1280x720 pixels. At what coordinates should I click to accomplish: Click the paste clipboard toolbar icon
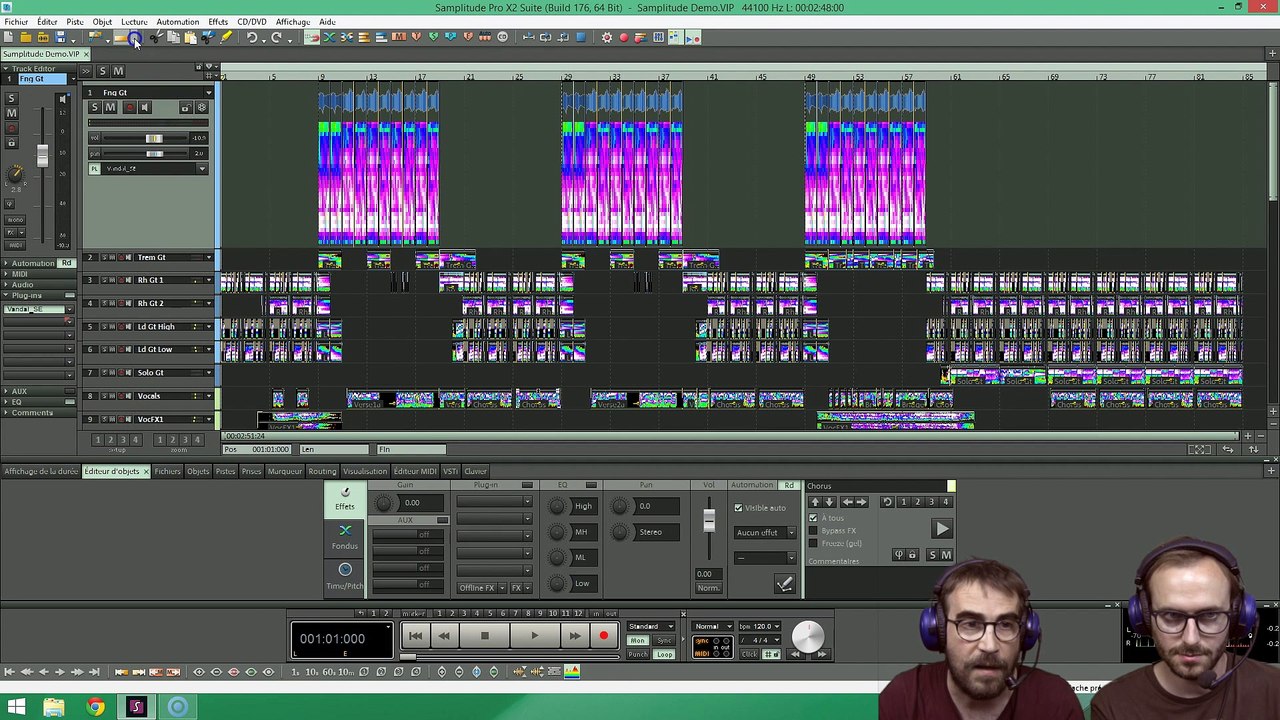[190, 38]
